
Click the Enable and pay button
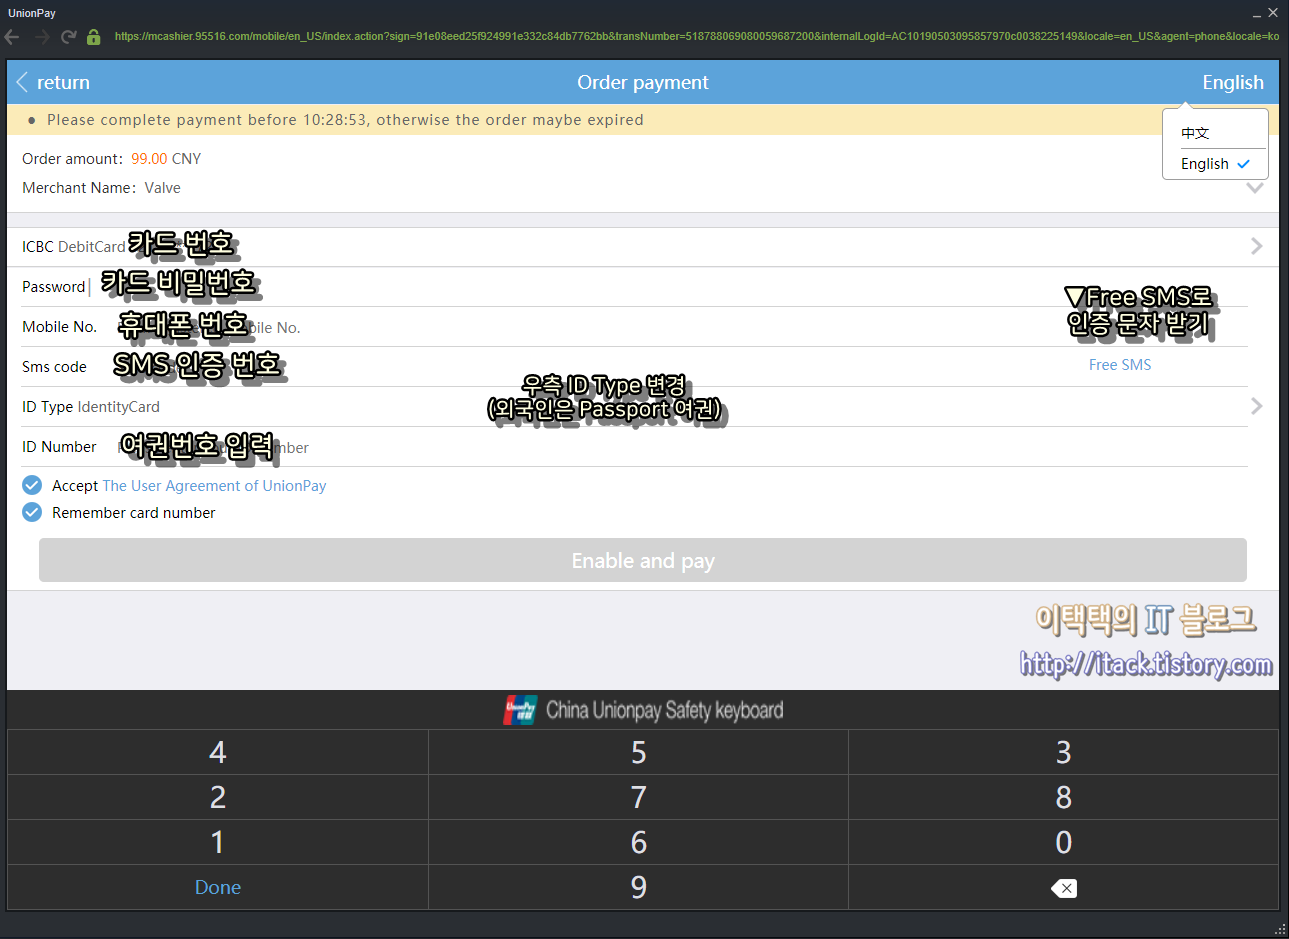pyautogui.click(x=643, y=560)
